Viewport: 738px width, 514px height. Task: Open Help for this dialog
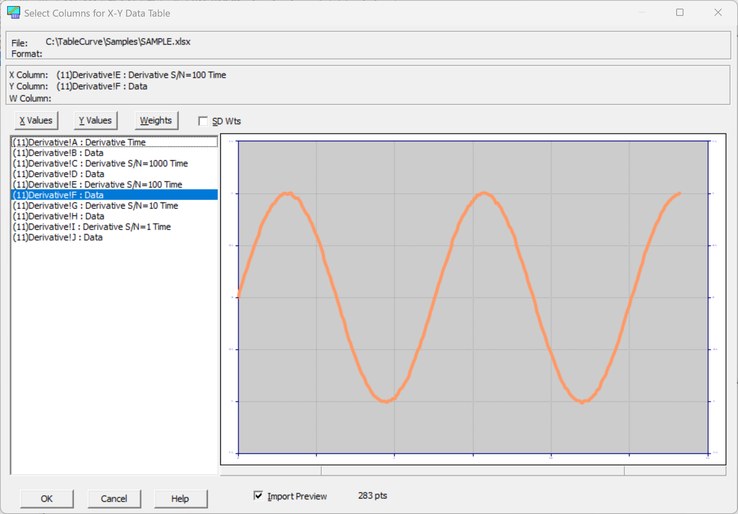(x=180, y=498)
